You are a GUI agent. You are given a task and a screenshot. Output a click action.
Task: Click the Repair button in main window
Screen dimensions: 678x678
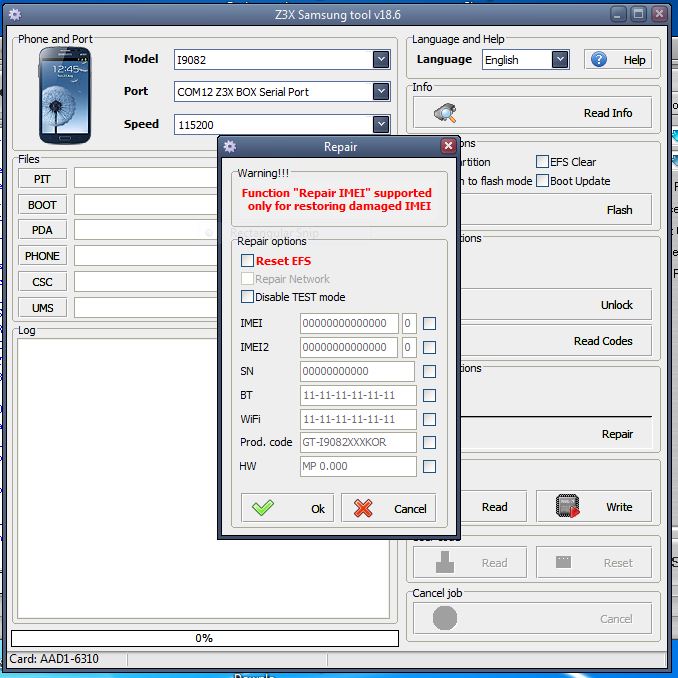pos(556,434)
